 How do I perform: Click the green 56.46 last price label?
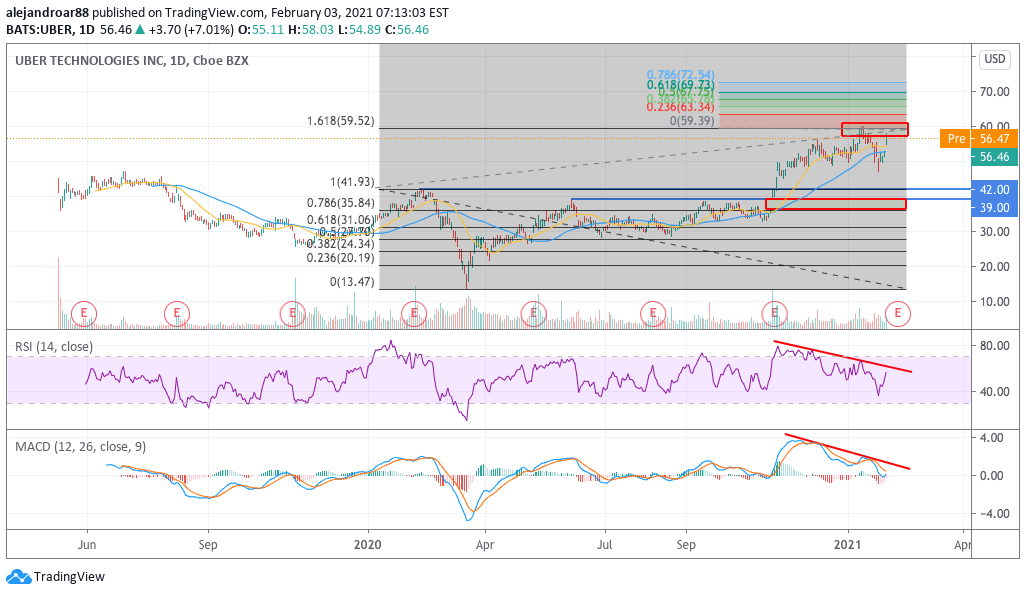coord(994,156)
